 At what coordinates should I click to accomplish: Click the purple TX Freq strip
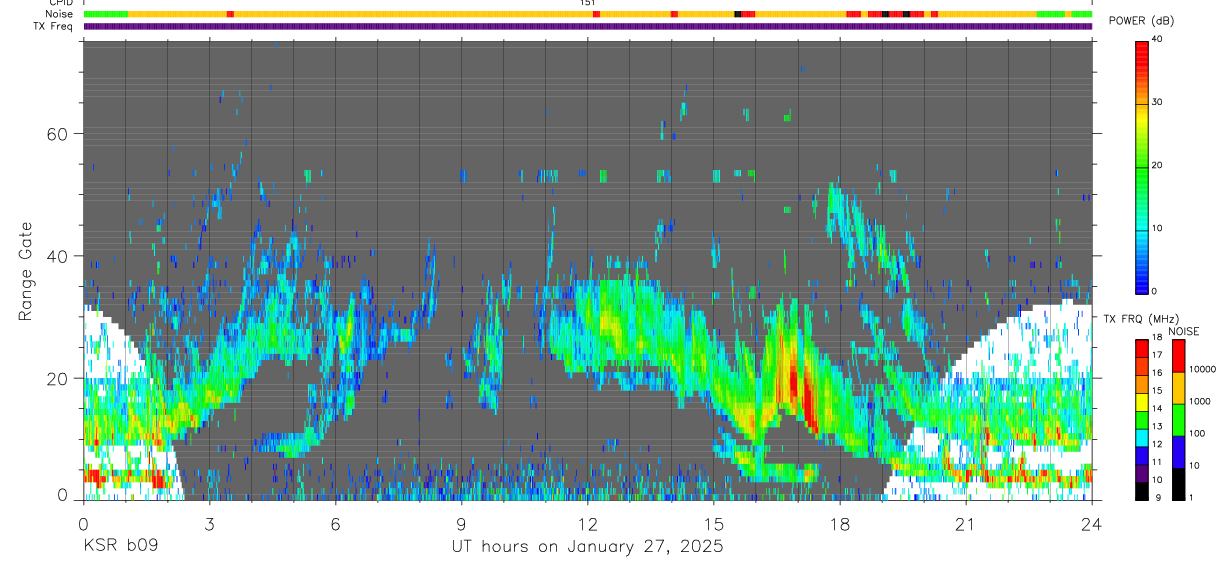(588, 26)
